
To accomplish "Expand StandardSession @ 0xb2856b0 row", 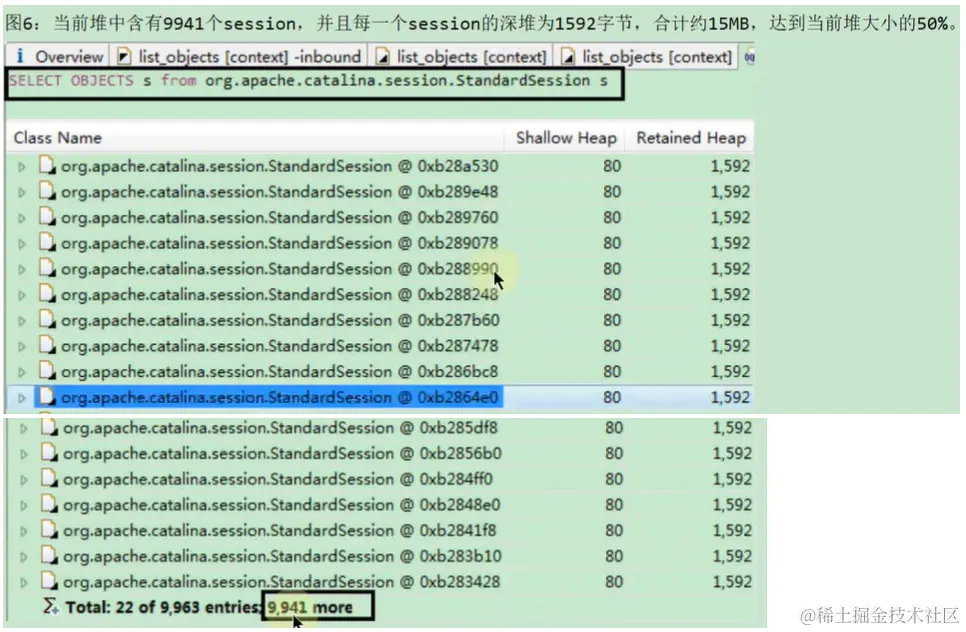I will (x=23, y=455).
